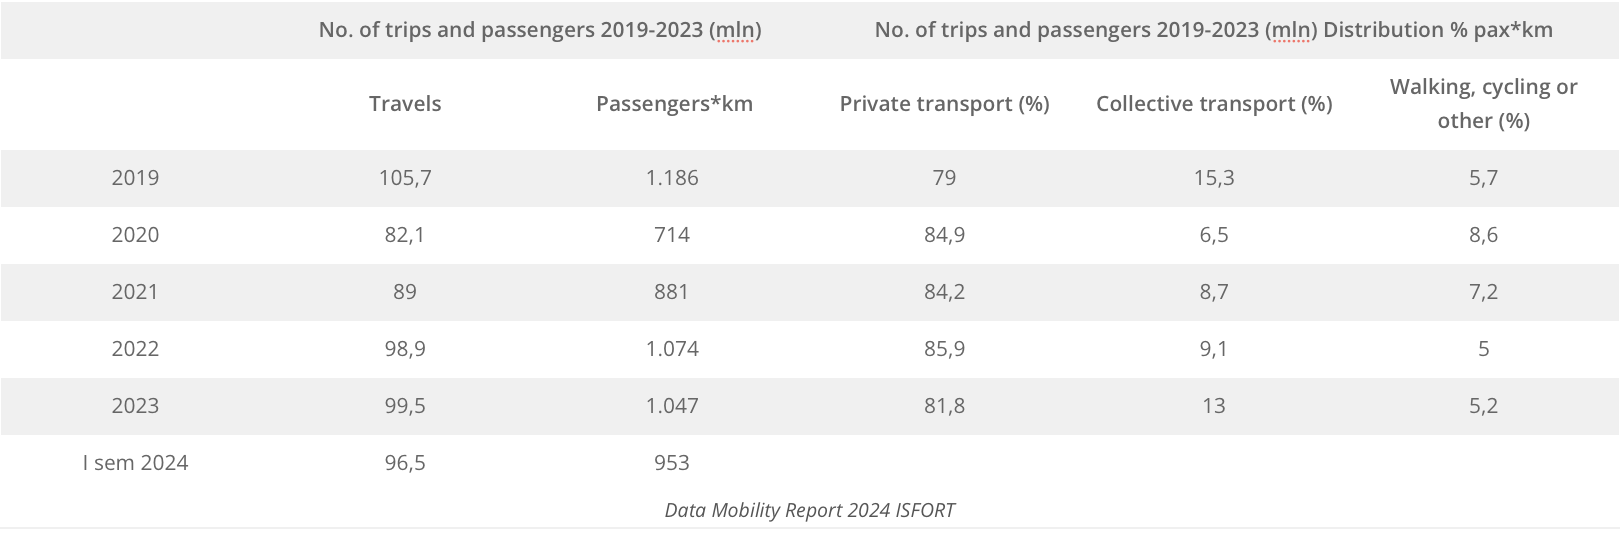Click the Travels column header
This screenshot has height=550, width=1624.
pos(405,104)
